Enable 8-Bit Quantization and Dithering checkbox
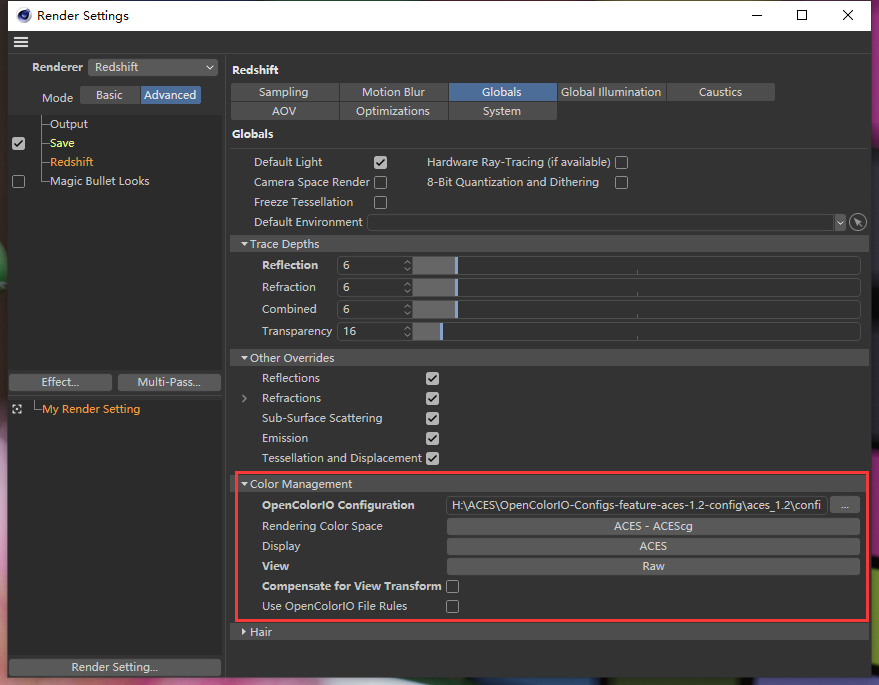 click(621, 183)
